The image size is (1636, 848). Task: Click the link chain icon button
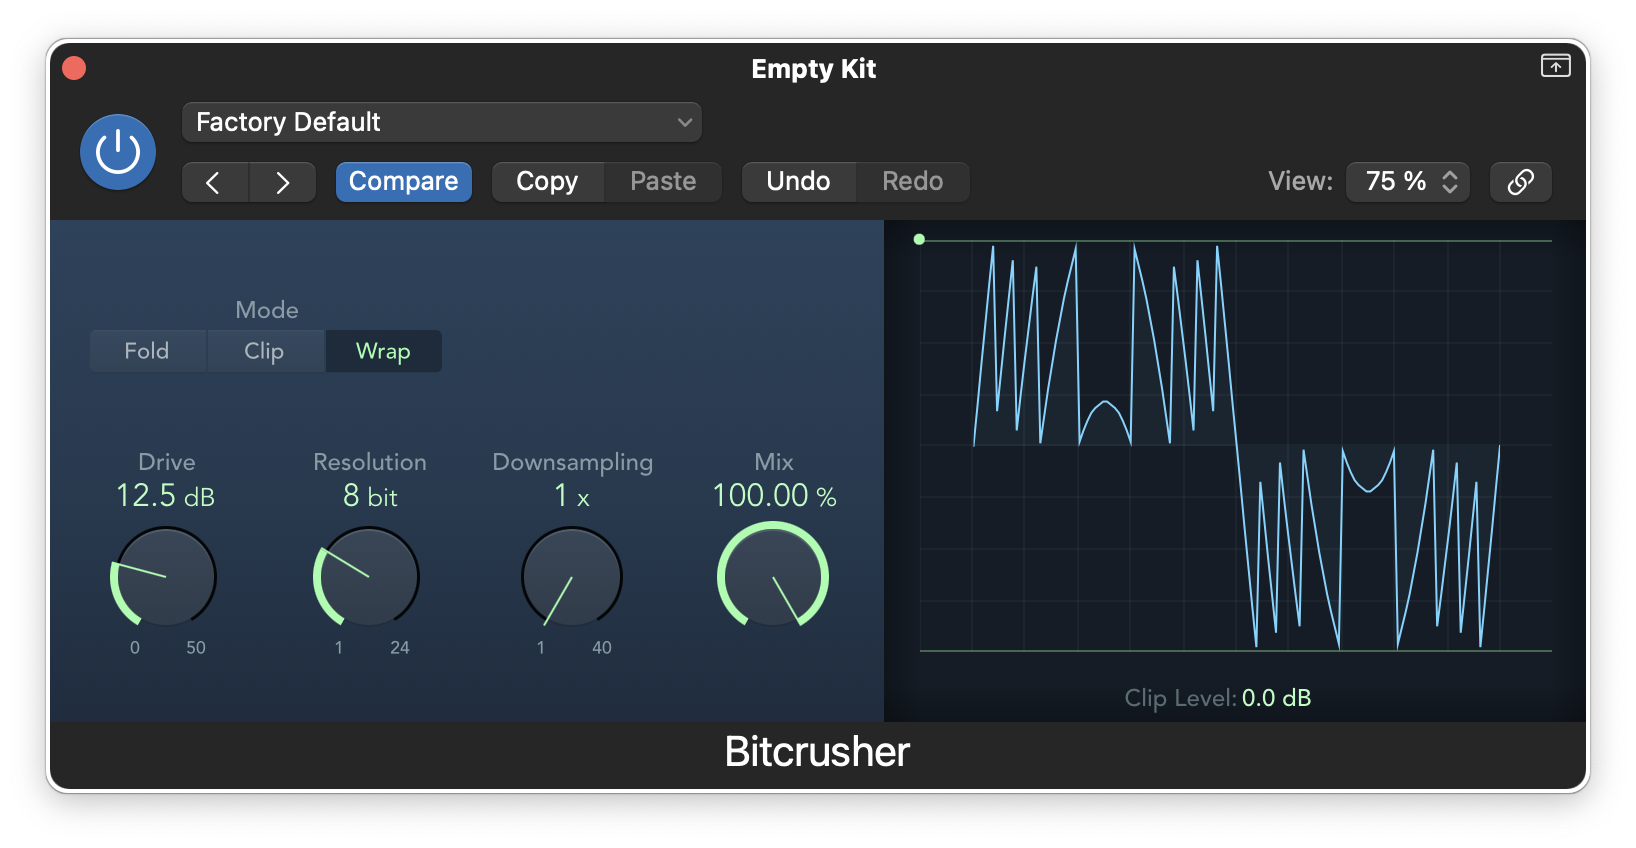(1520, 182)
